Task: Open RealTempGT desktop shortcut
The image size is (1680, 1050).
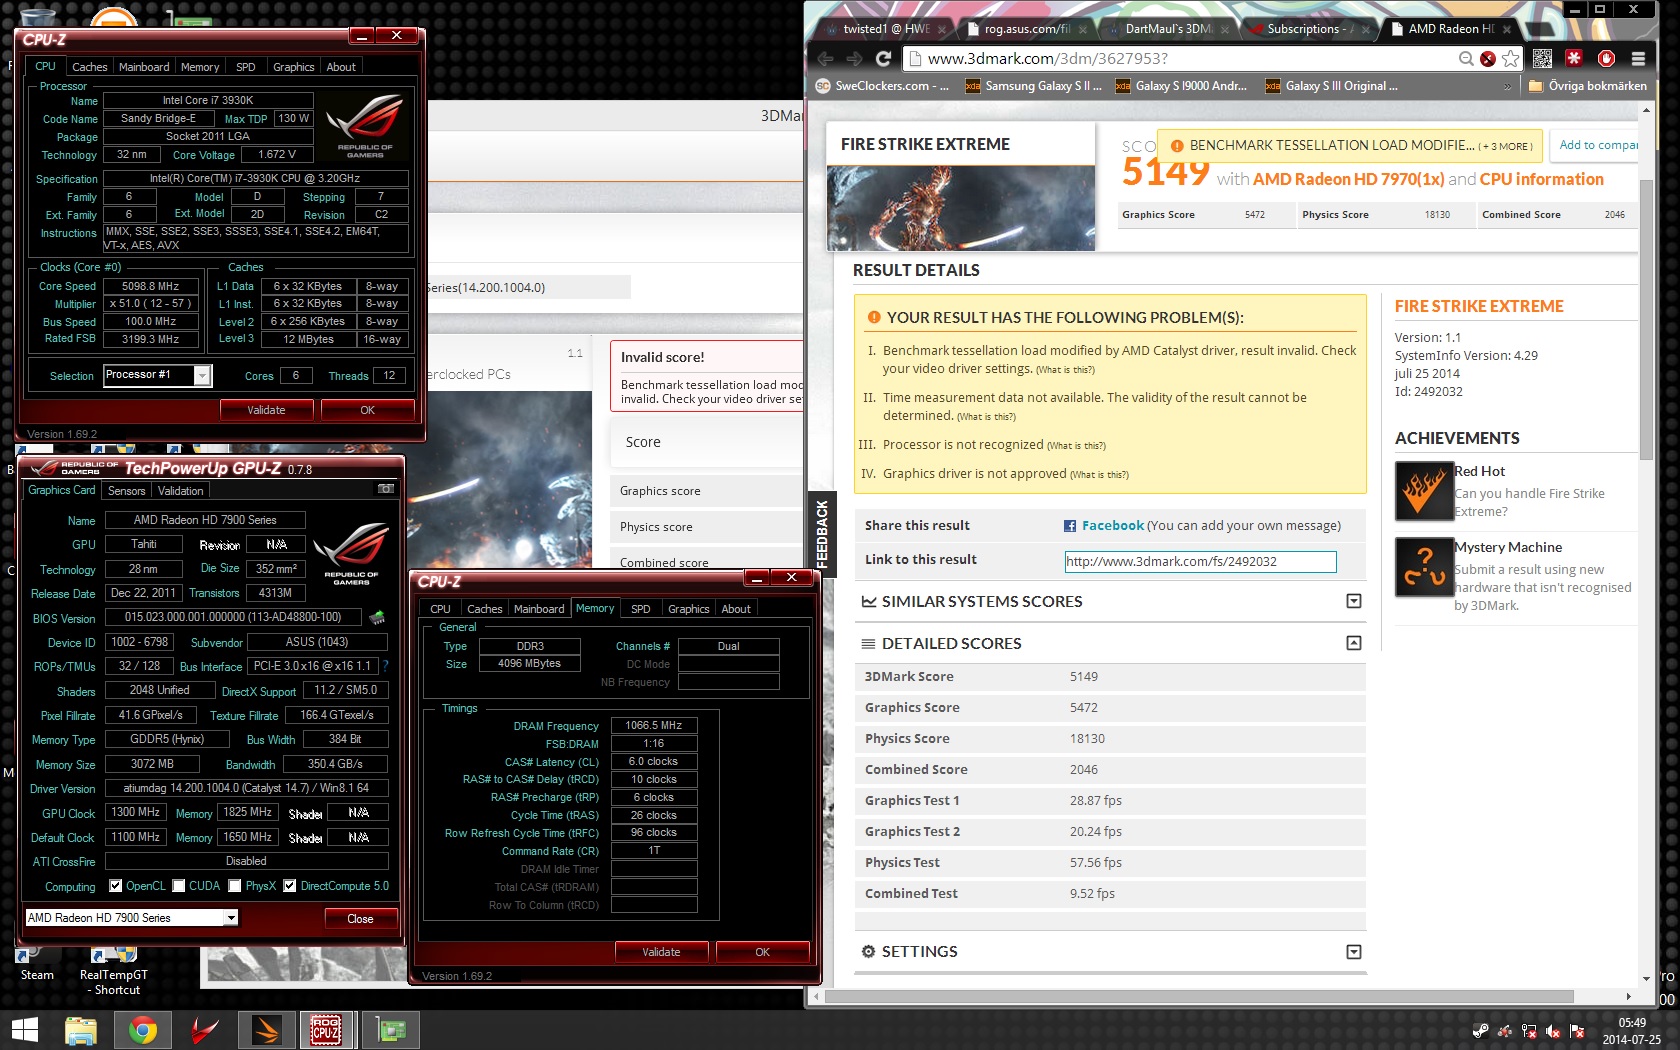Action: point(112,973)
